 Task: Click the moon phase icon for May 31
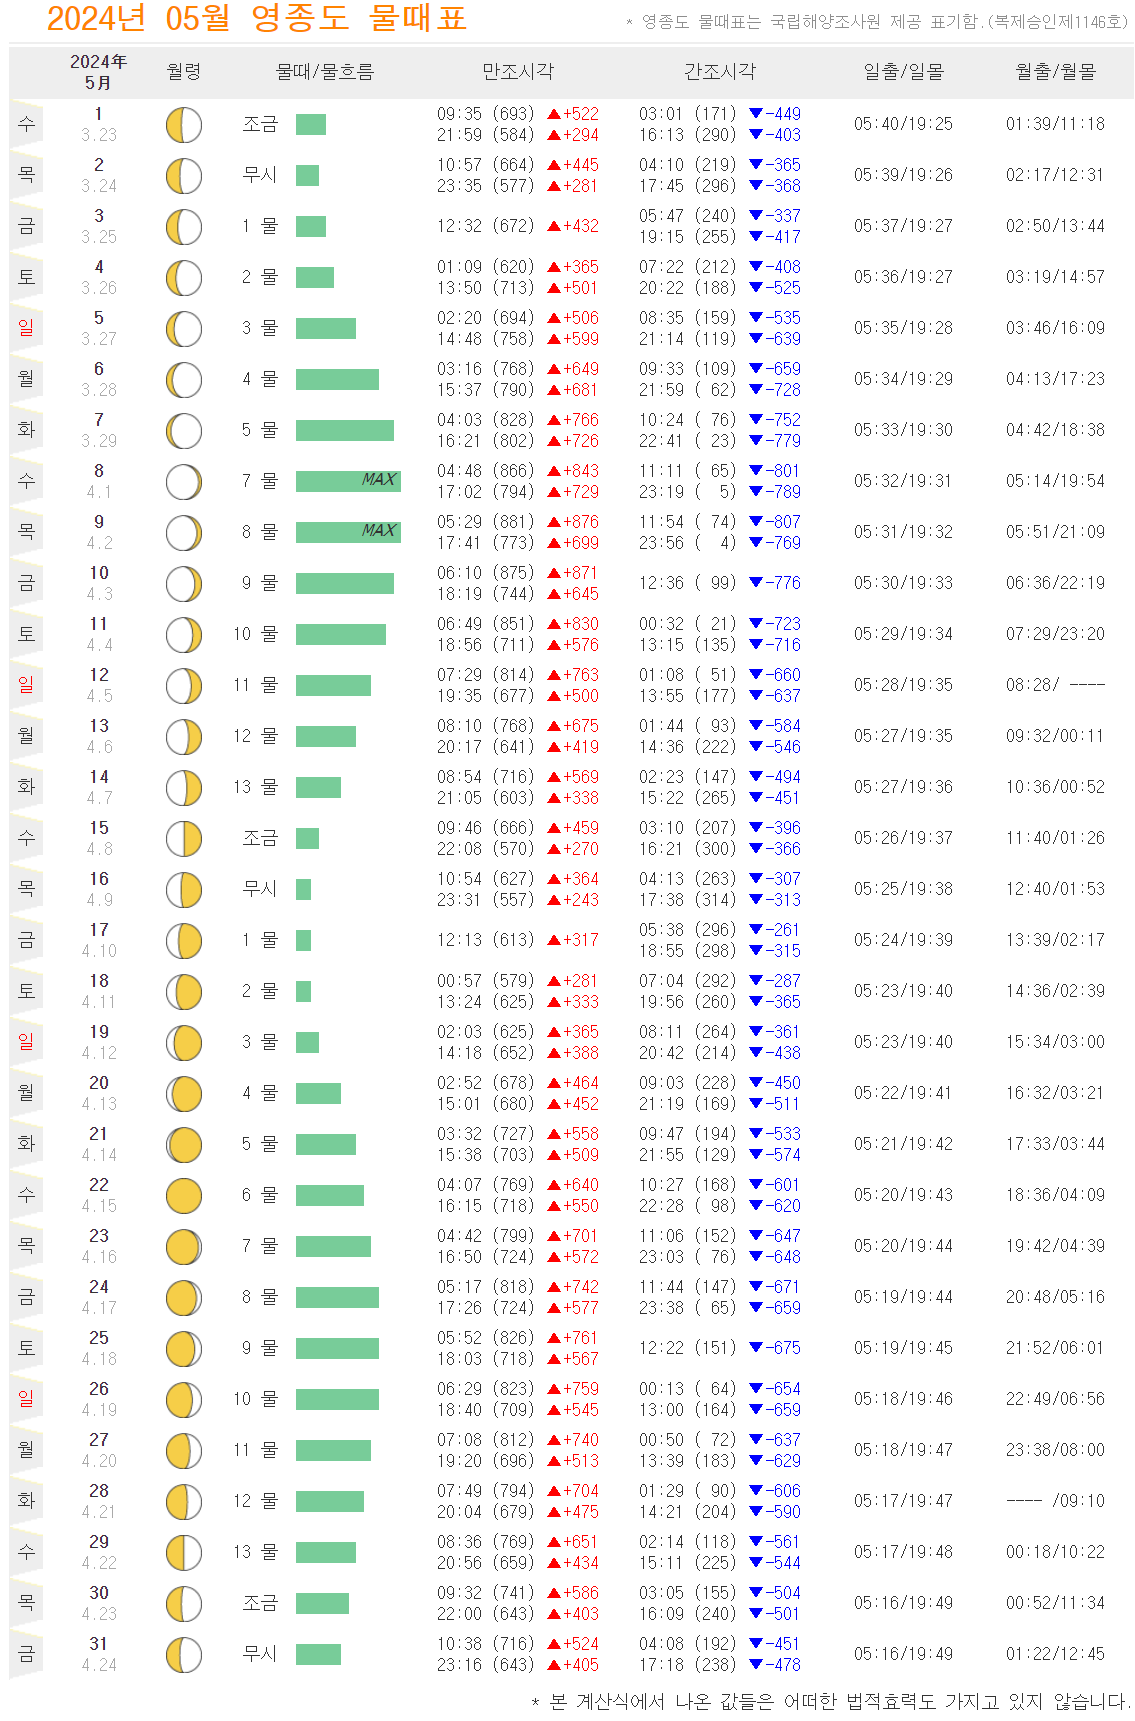pyautogui.click(x=184, y=1655)
